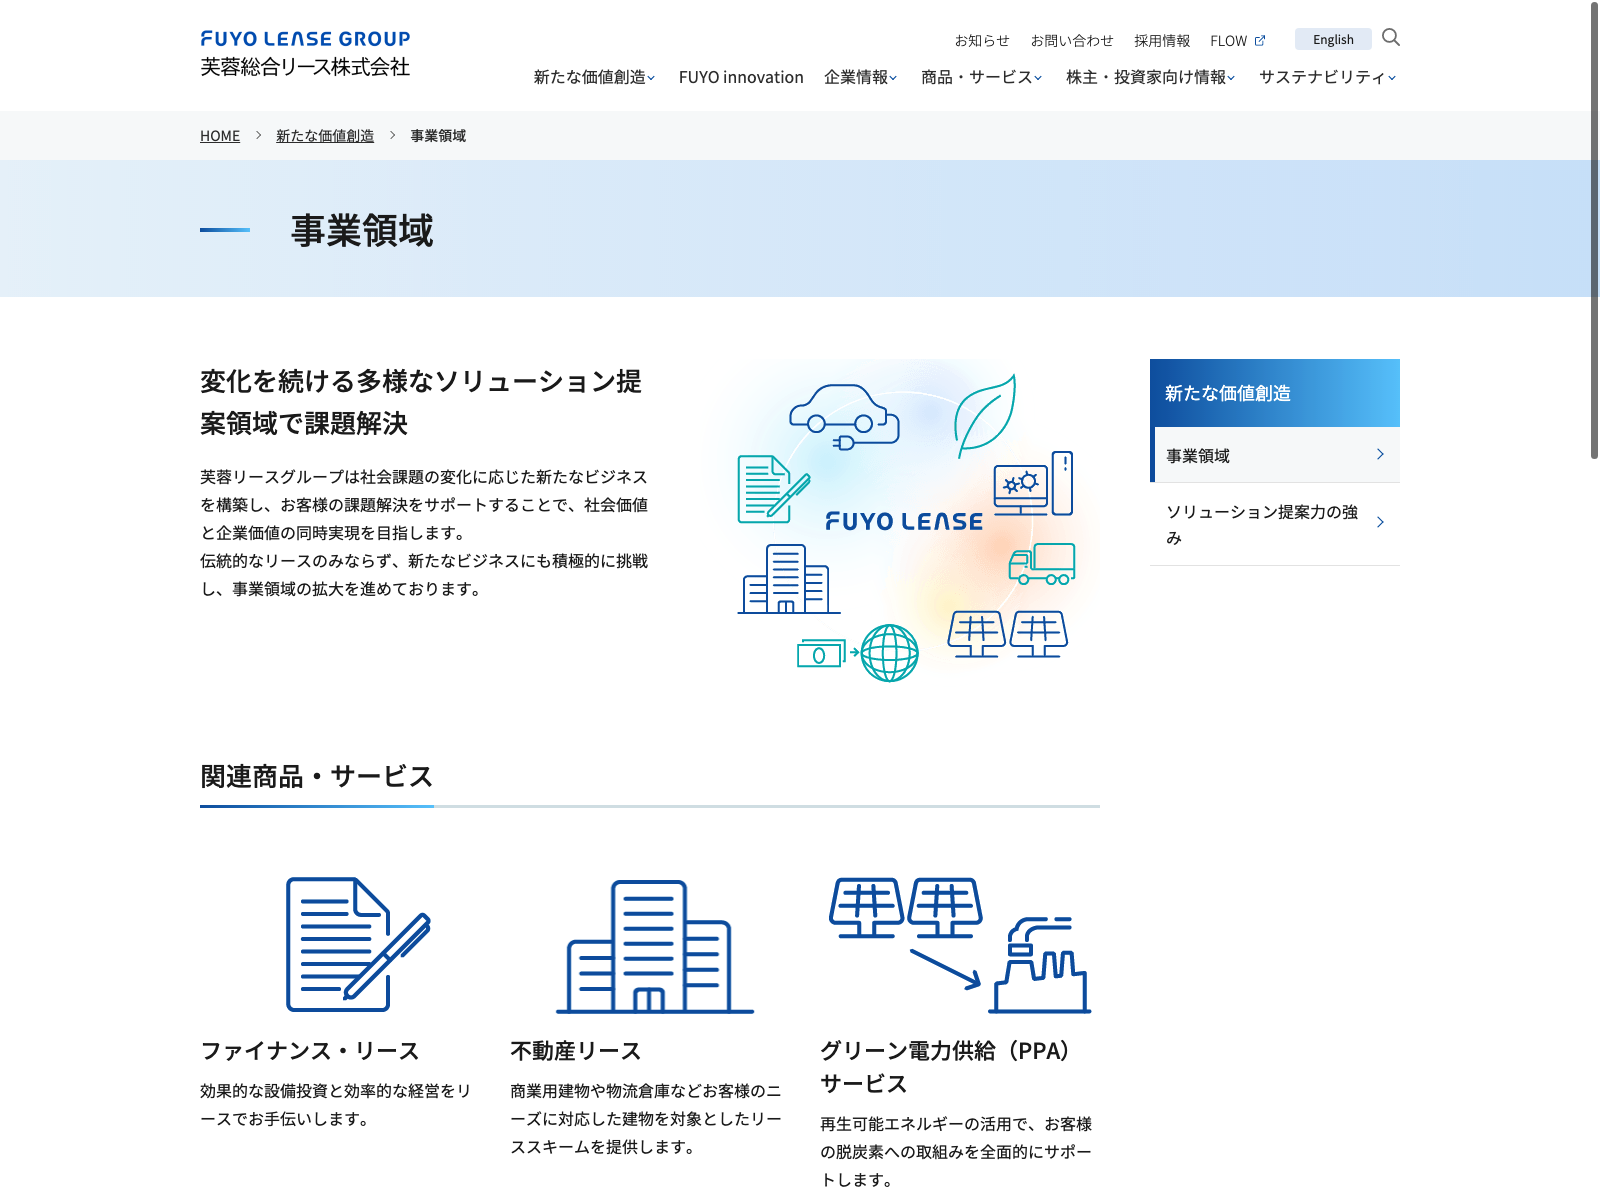Click the search magnifier icon
Image resolution: width=1600 pixels, height=1200 pixels.
(x=1390, y=38)
